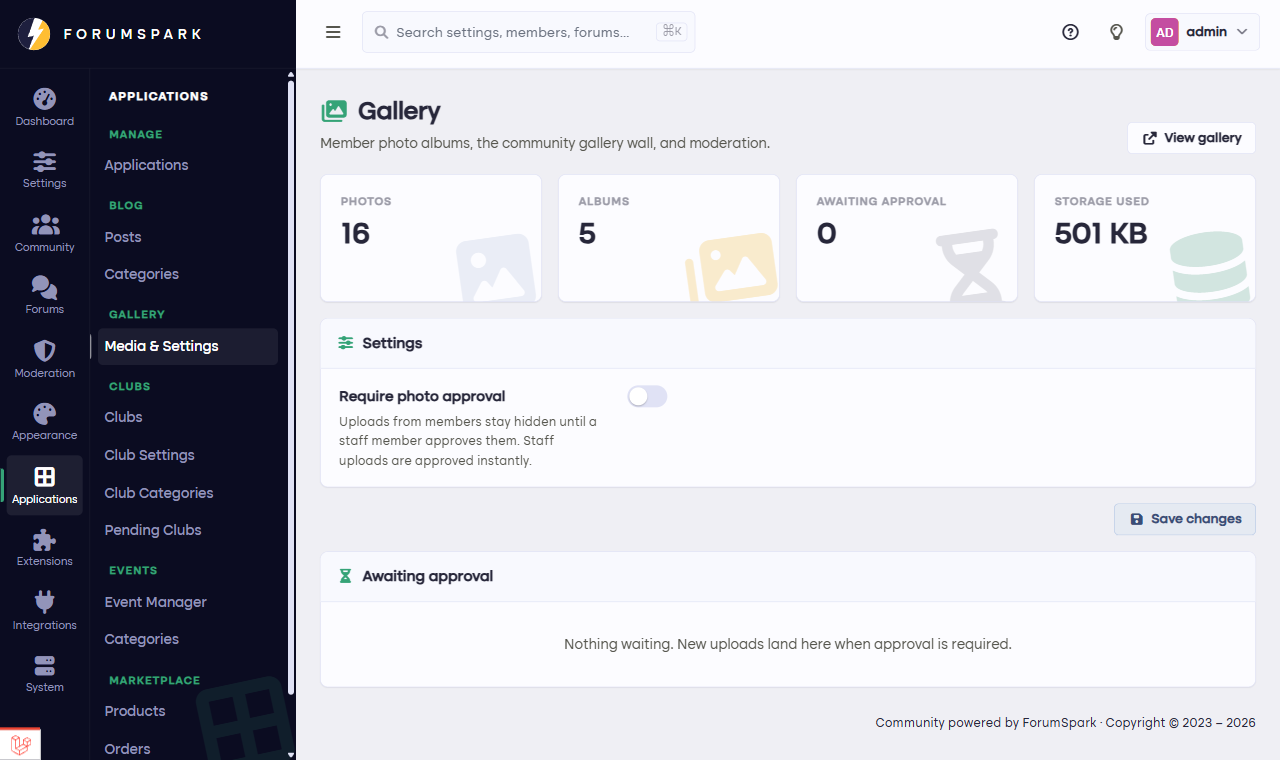
Task: Open Clubs in the submenu
Action: tap(124, 417)
